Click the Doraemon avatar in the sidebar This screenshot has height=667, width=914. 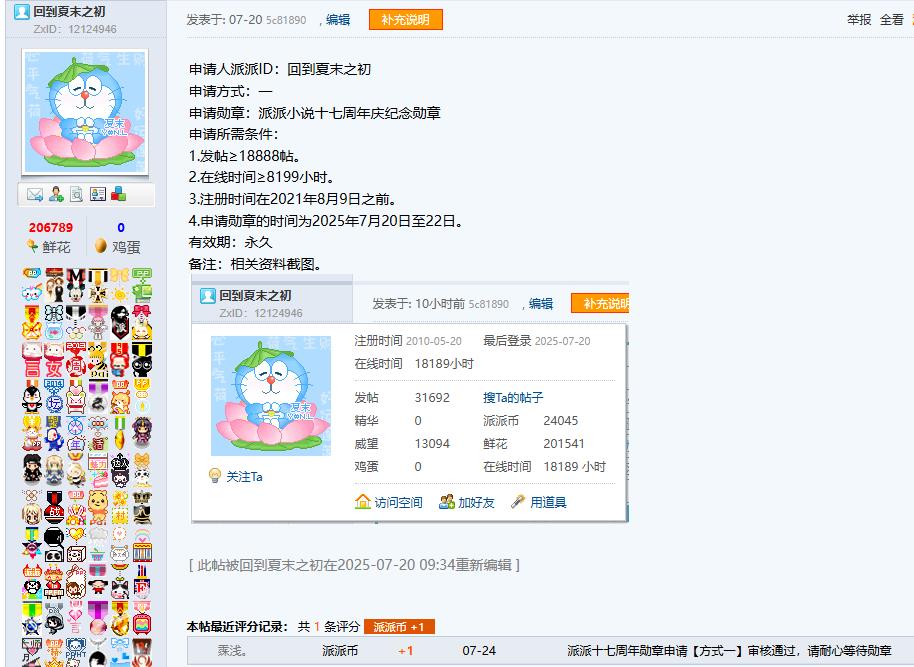pos(85,111)
